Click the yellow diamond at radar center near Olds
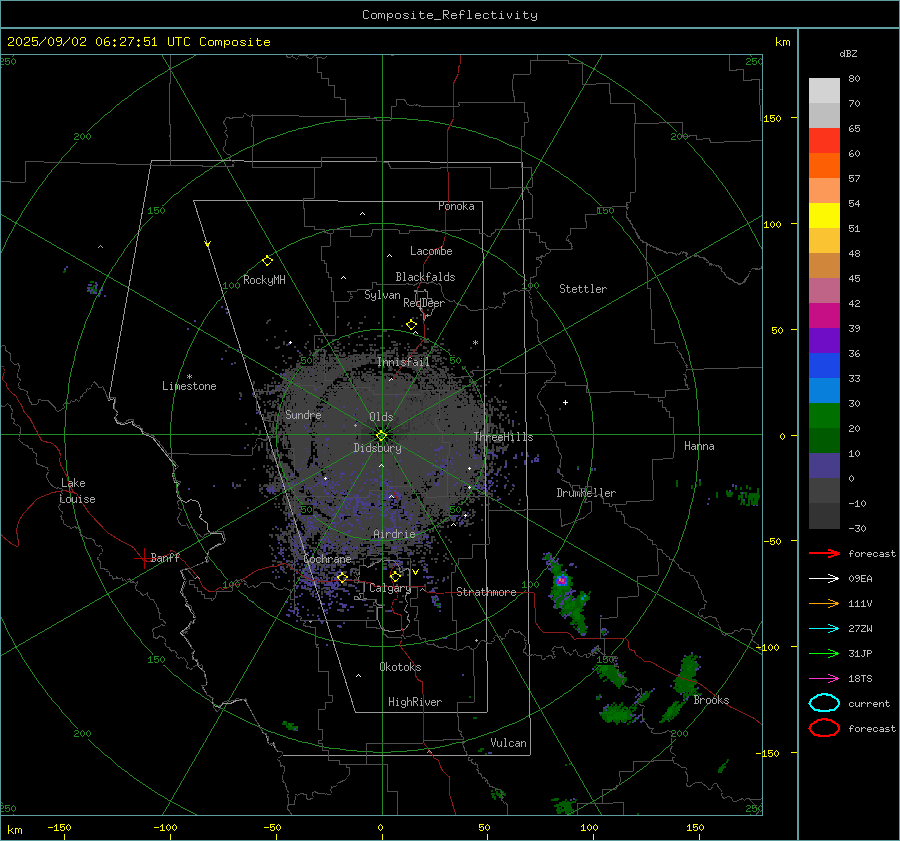 (381, 436)
